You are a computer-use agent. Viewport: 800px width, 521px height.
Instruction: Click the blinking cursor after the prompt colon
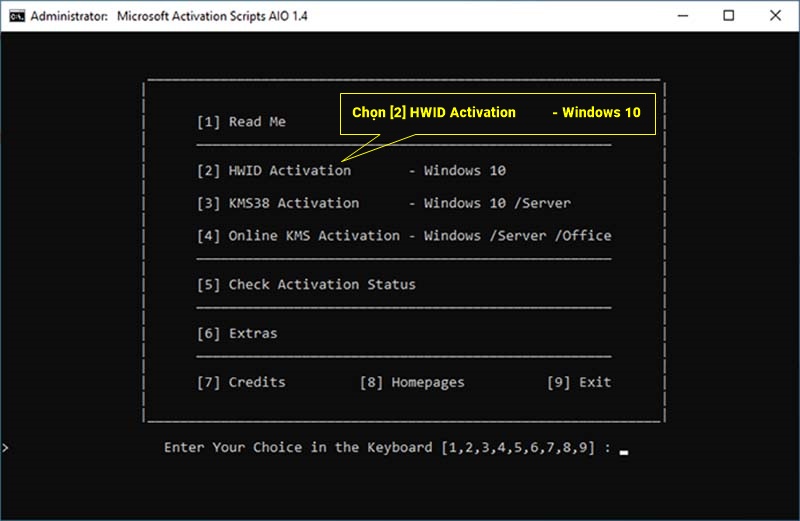(623, 452)
